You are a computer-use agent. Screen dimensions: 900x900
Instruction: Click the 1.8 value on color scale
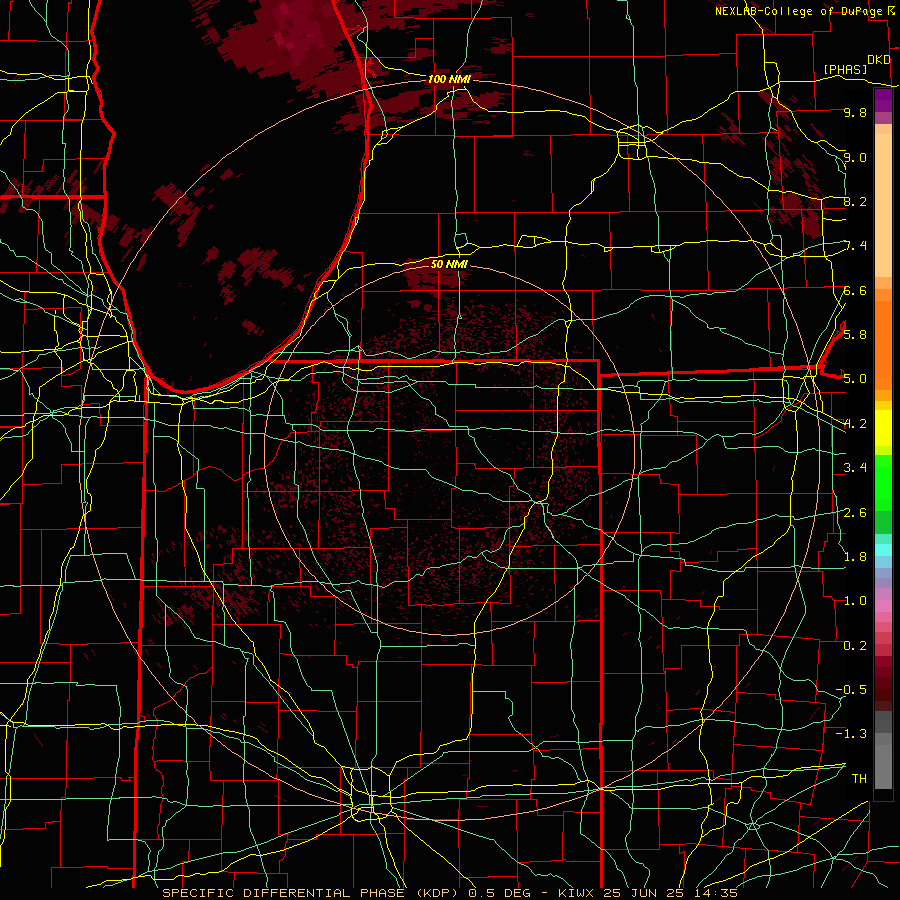pos(855,556)
